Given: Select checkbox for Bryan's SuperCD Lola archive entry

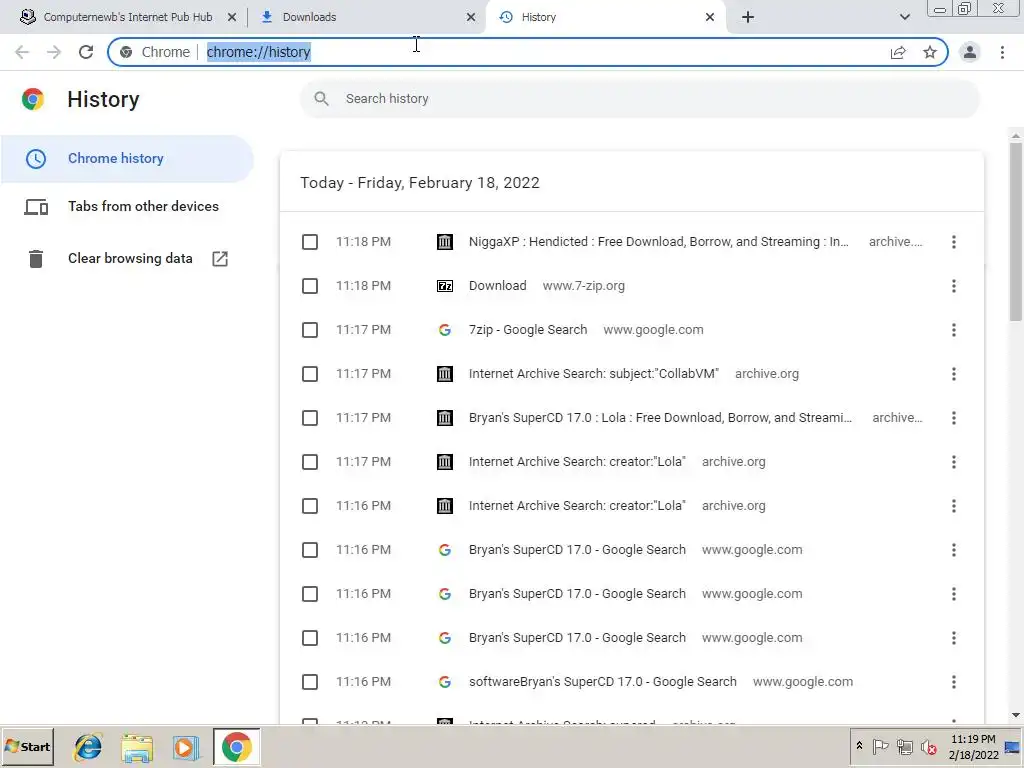Looking at the screenshot, I should pyautogui.click(x=310, y=418).
